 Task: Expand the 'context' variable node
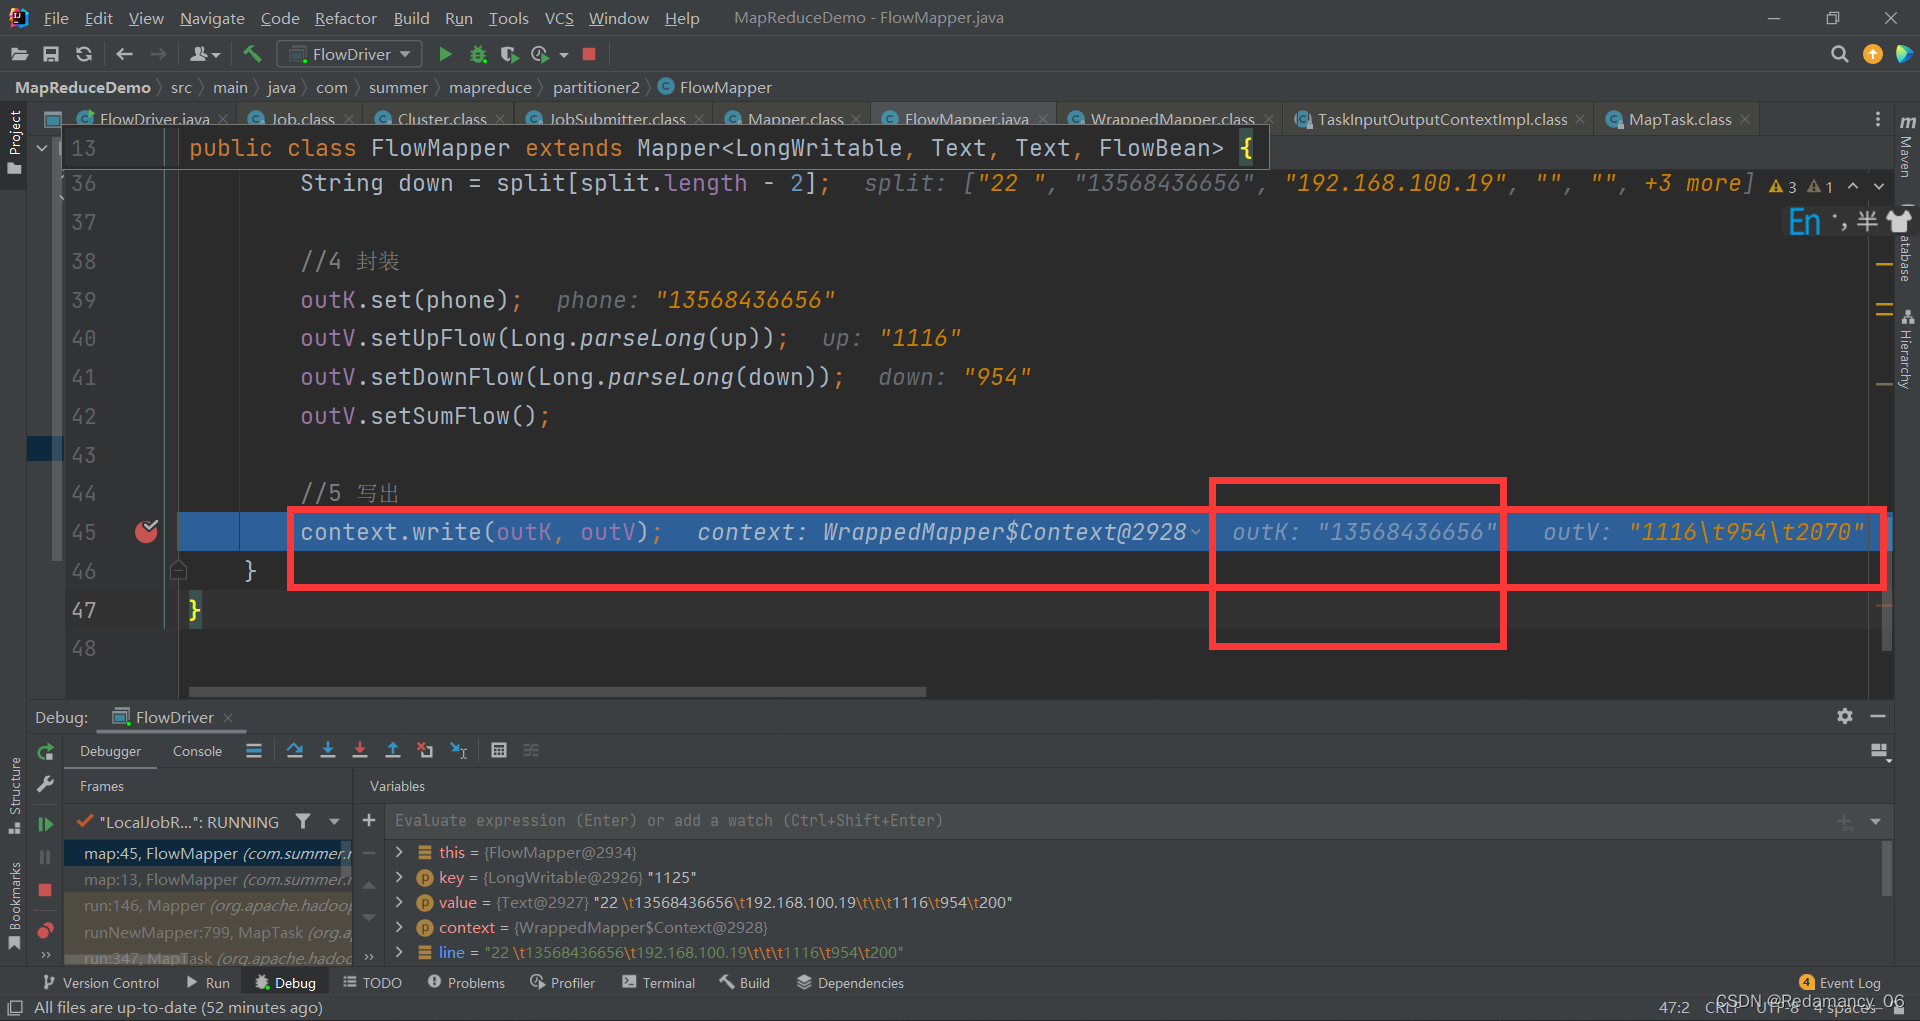click(399, 927)
